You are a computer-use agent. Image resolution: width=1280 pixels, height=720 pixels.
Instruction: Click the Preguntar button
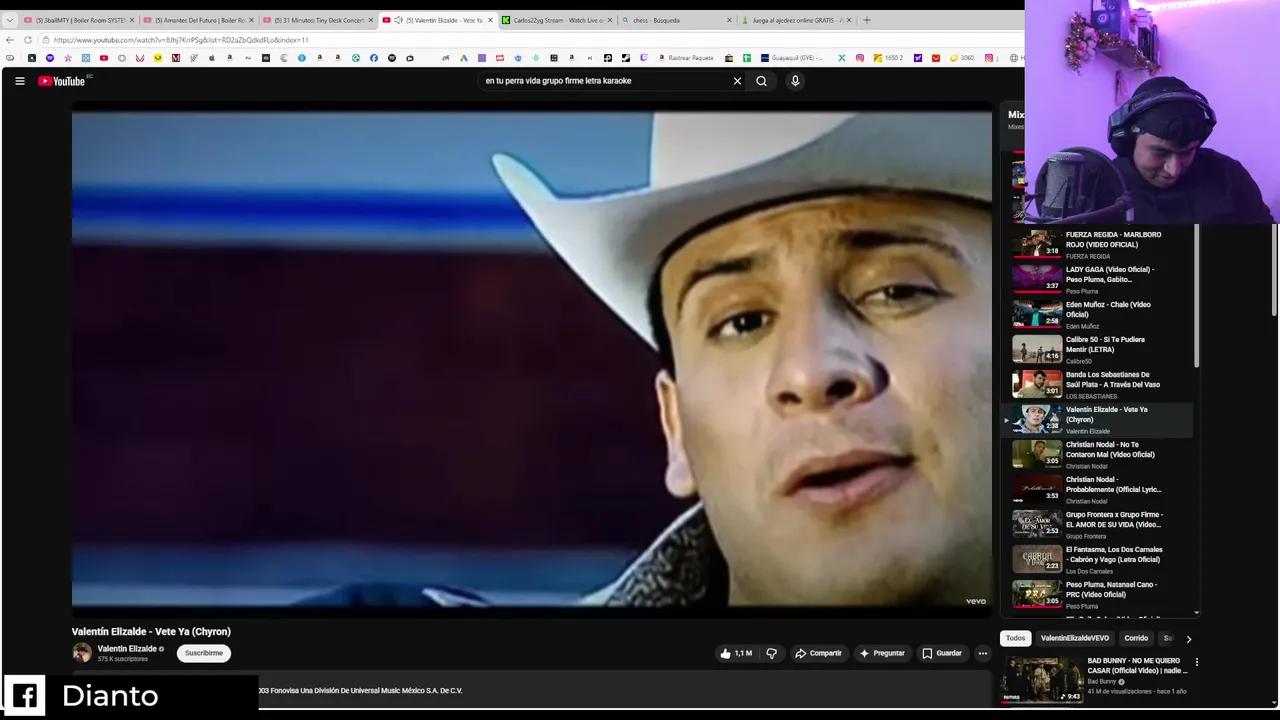click(882, 653)
